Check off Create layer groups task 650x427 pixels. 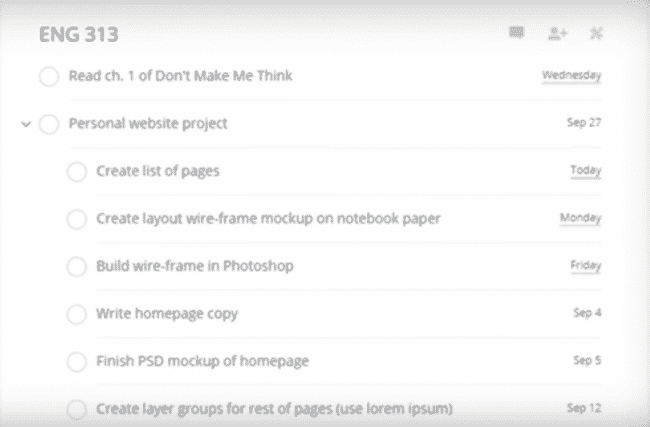(x=77, y=409)
